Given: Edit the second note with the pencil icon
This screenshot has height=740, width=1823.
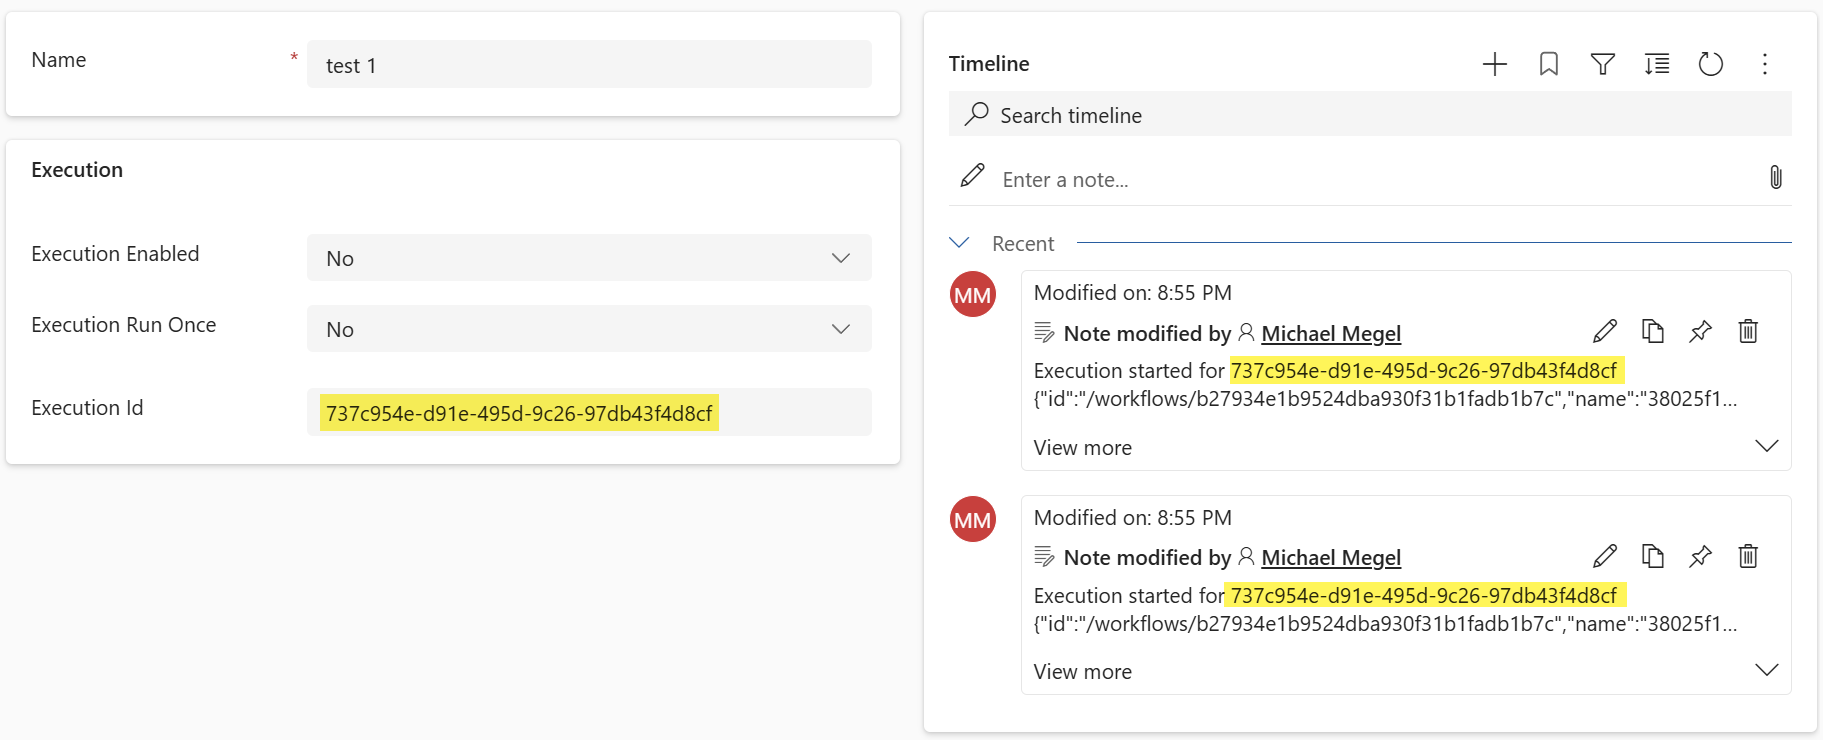Looking at the screenshot, I should click(x=1605, y=556).
